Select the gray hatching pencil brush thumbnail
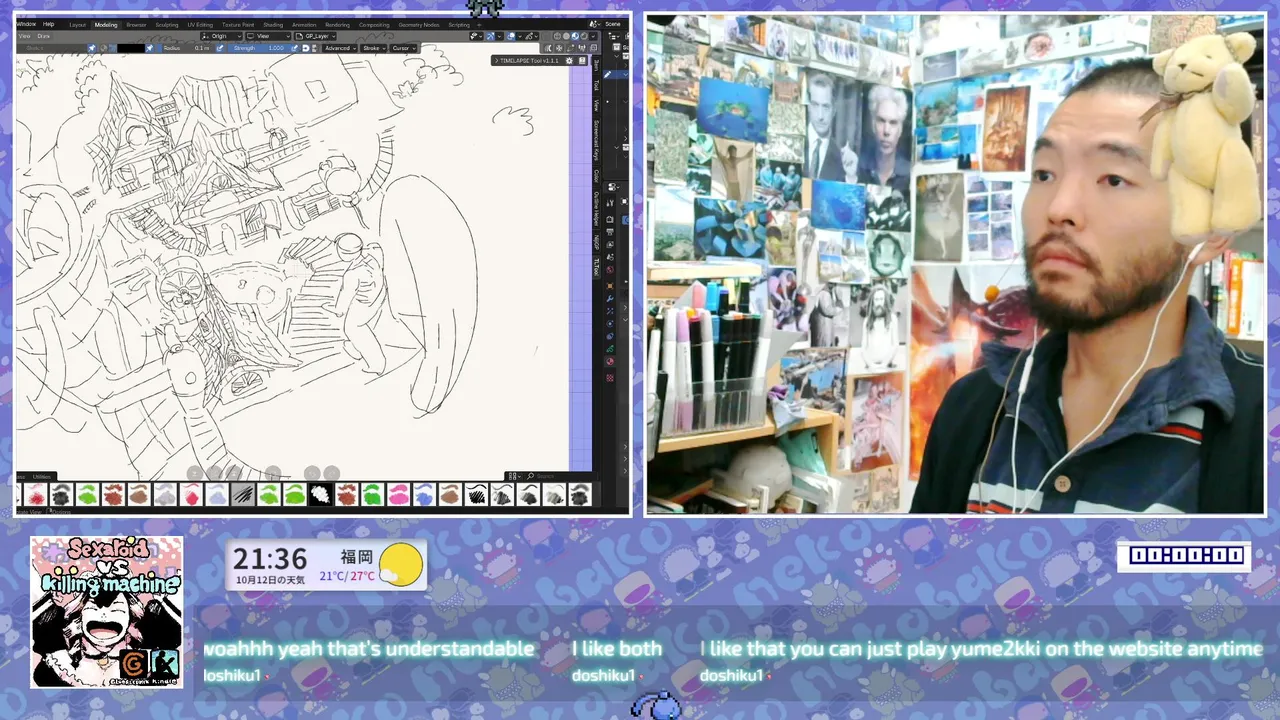 pyautogui.click(x=243, y=494)
